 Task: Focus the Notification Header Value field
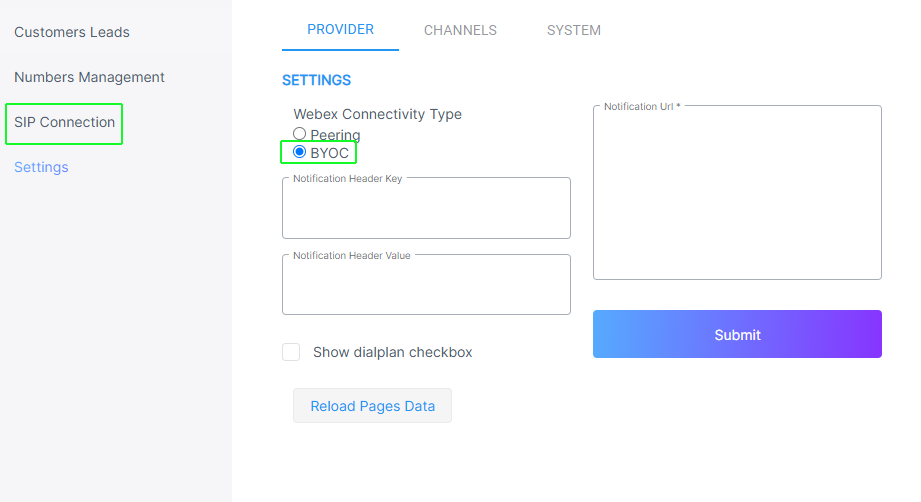click(x=426, y=285)
